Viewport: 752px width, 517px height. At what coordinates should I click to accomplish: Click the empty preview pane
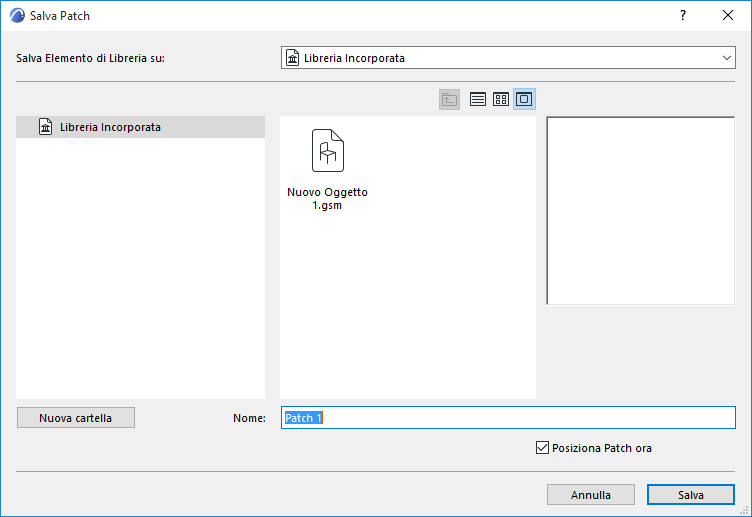click(x=641, y=211)
